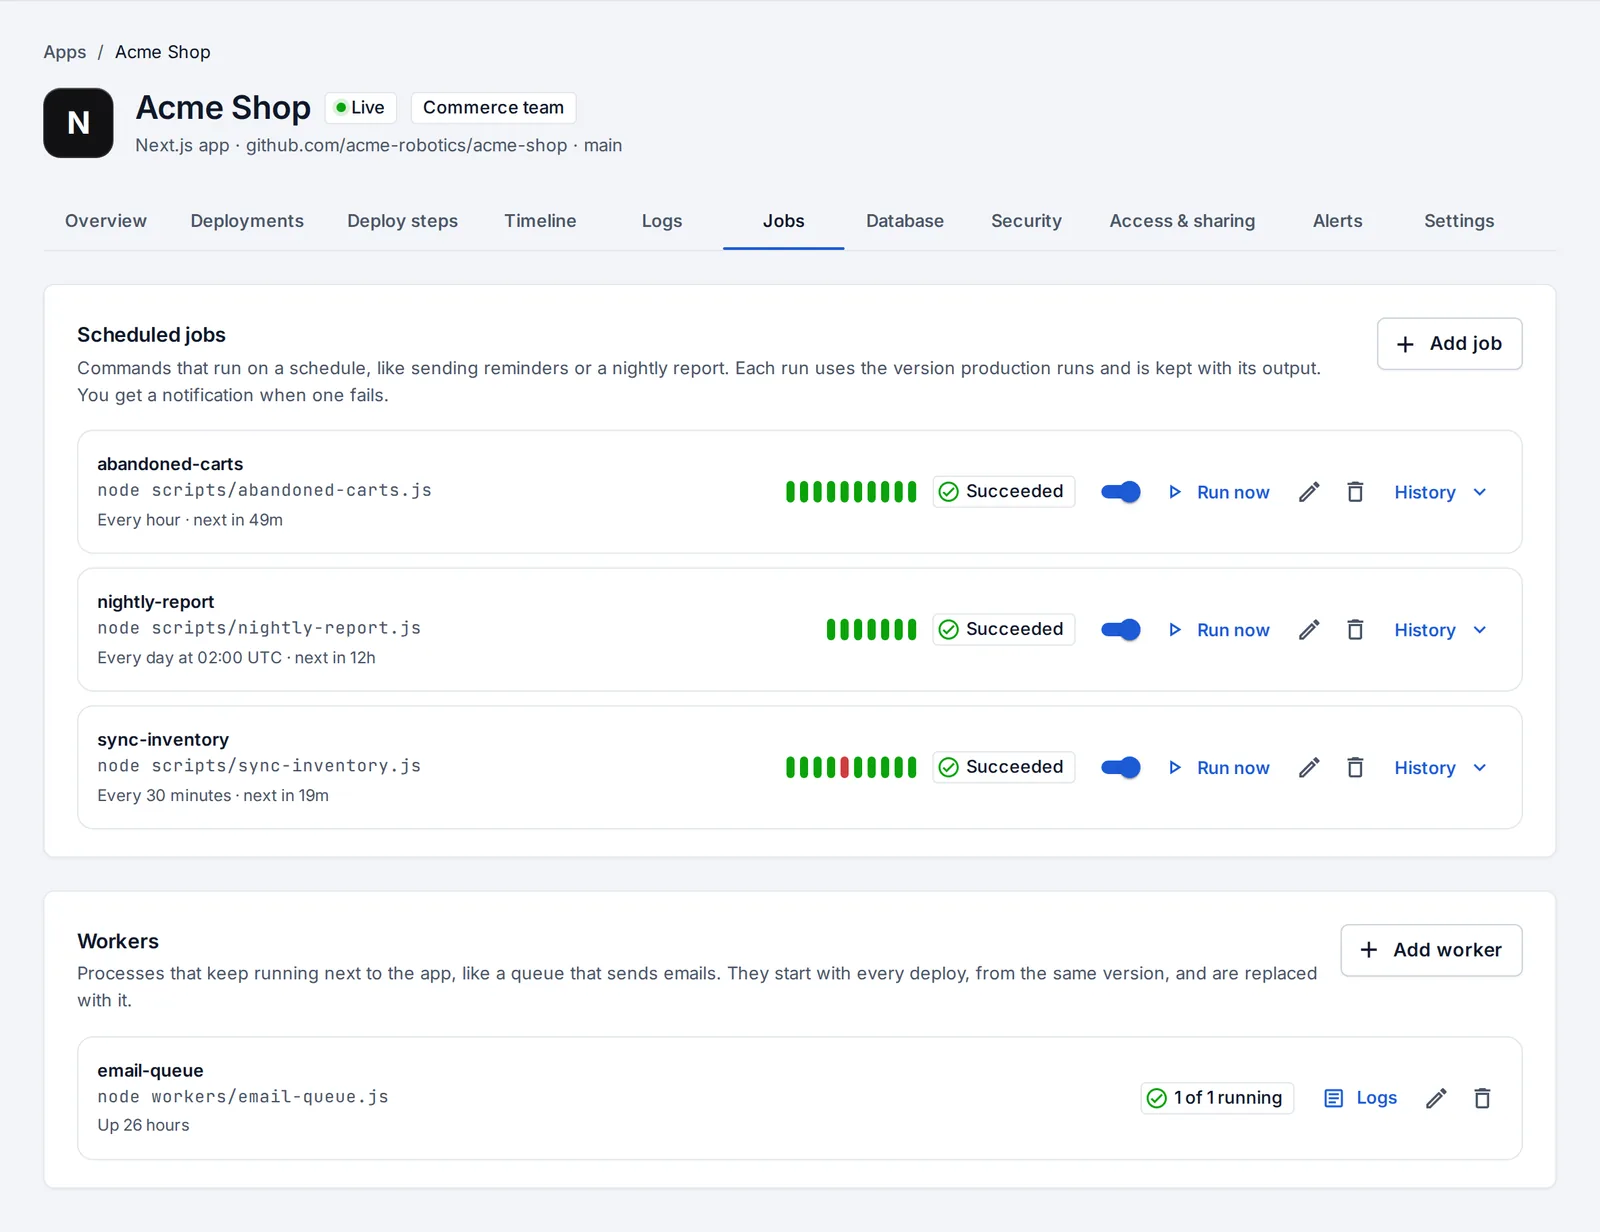1600x1232 pixels.
Task: Switch to the Deployments tab
Action: [x=247, y=221]
